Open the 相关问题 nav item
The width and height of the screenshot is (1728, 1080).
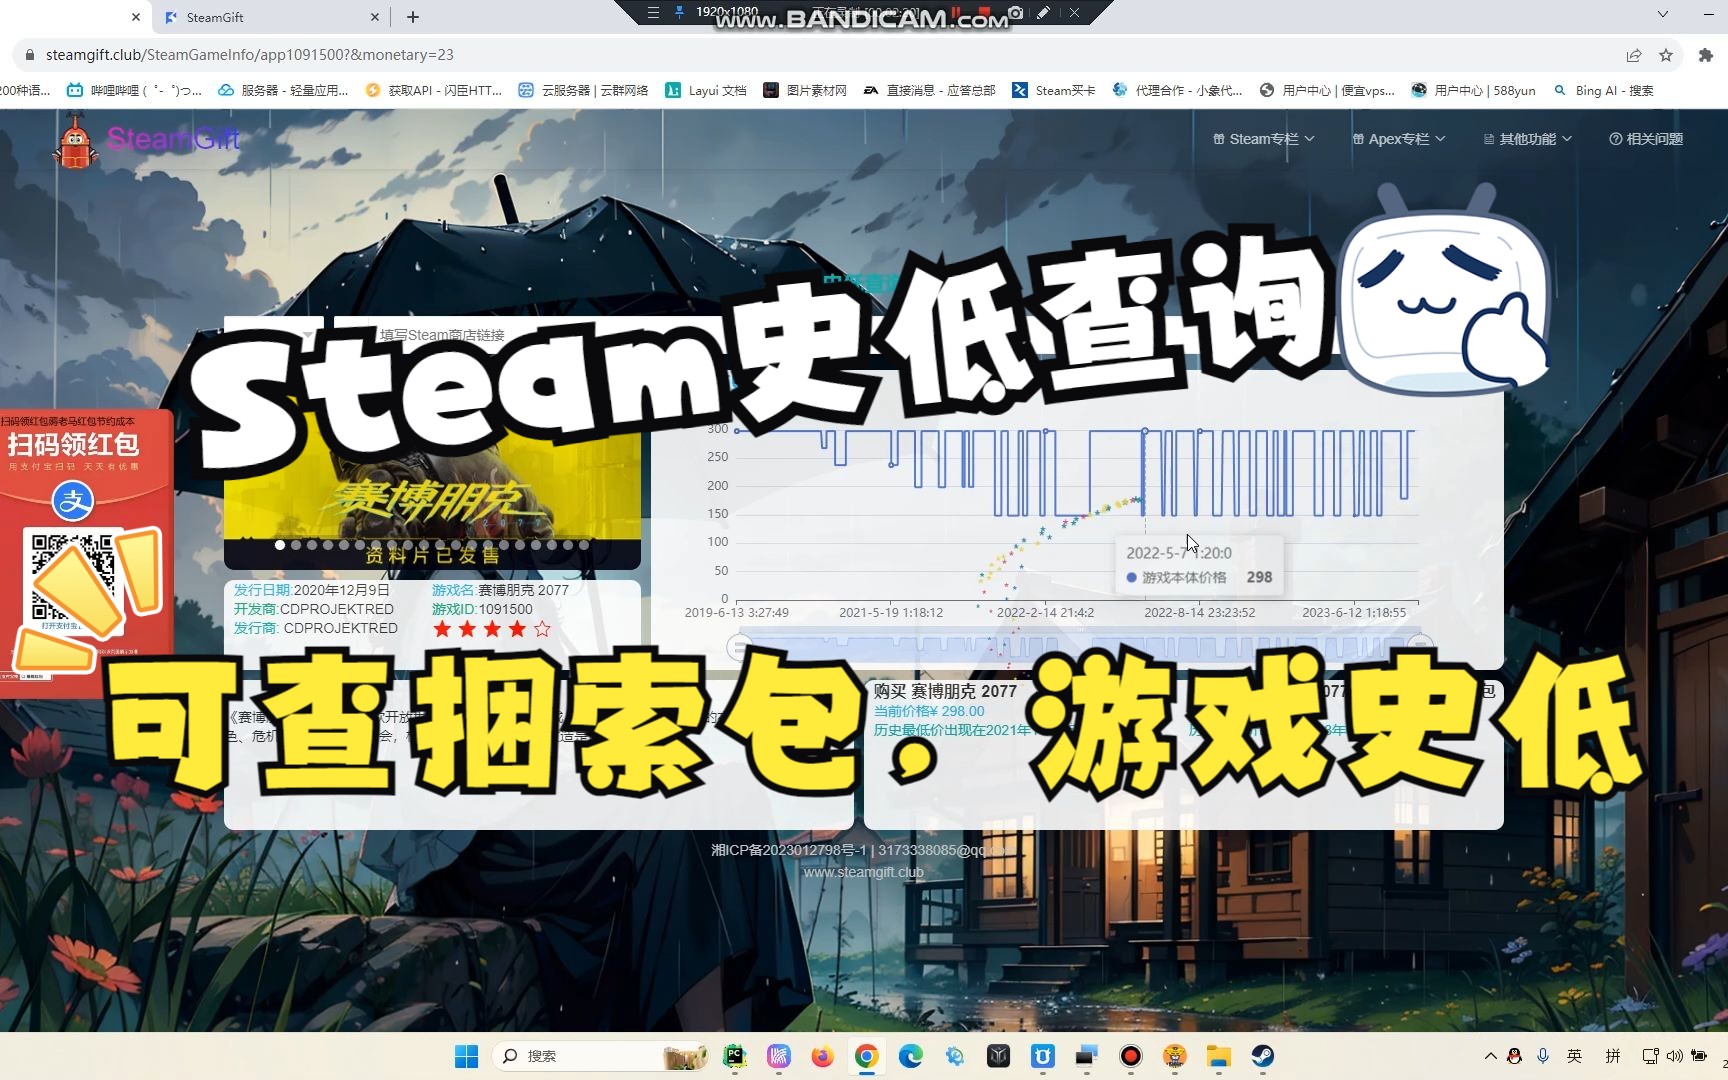coord(1645,139)
